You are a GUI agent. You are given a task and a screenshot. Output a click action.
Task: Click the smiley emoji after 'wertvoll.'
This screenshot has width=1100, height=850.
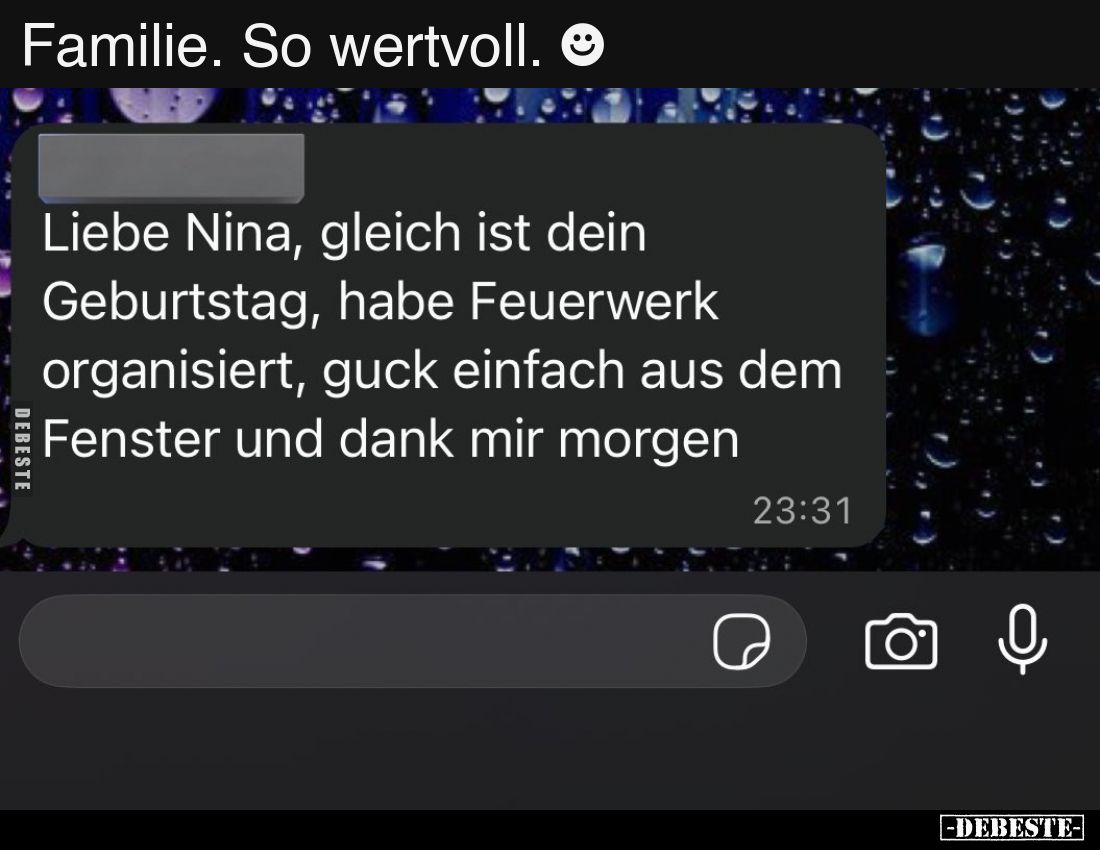582,46
